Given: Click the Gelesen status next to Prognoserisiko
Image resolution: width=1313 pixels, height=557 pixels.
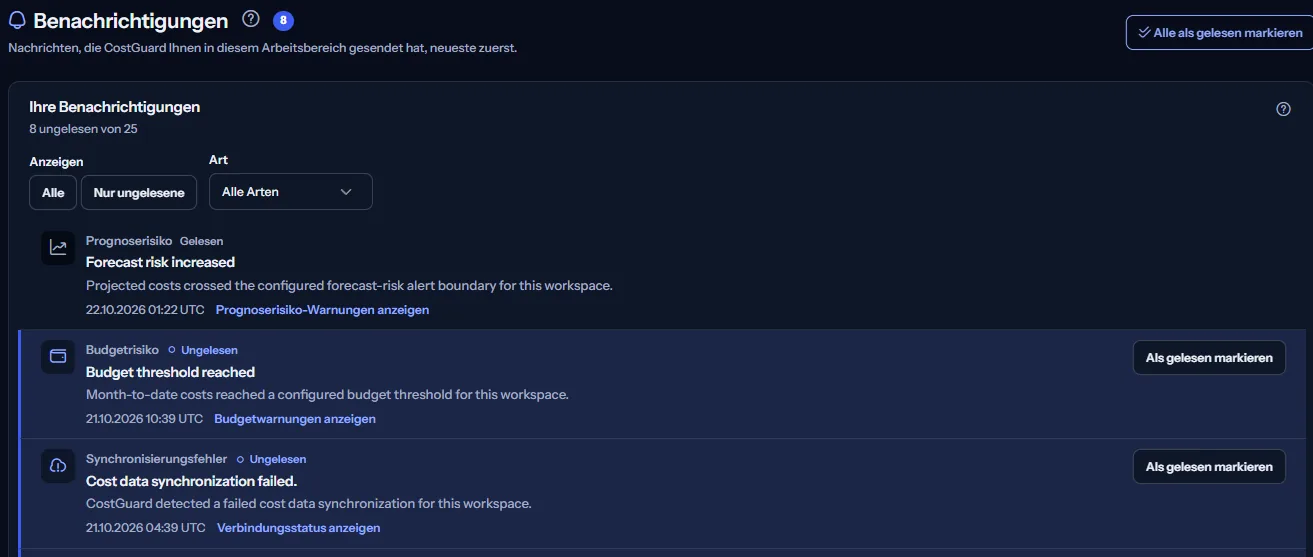Looking at the screenshot, I should (x=201, y=241).
